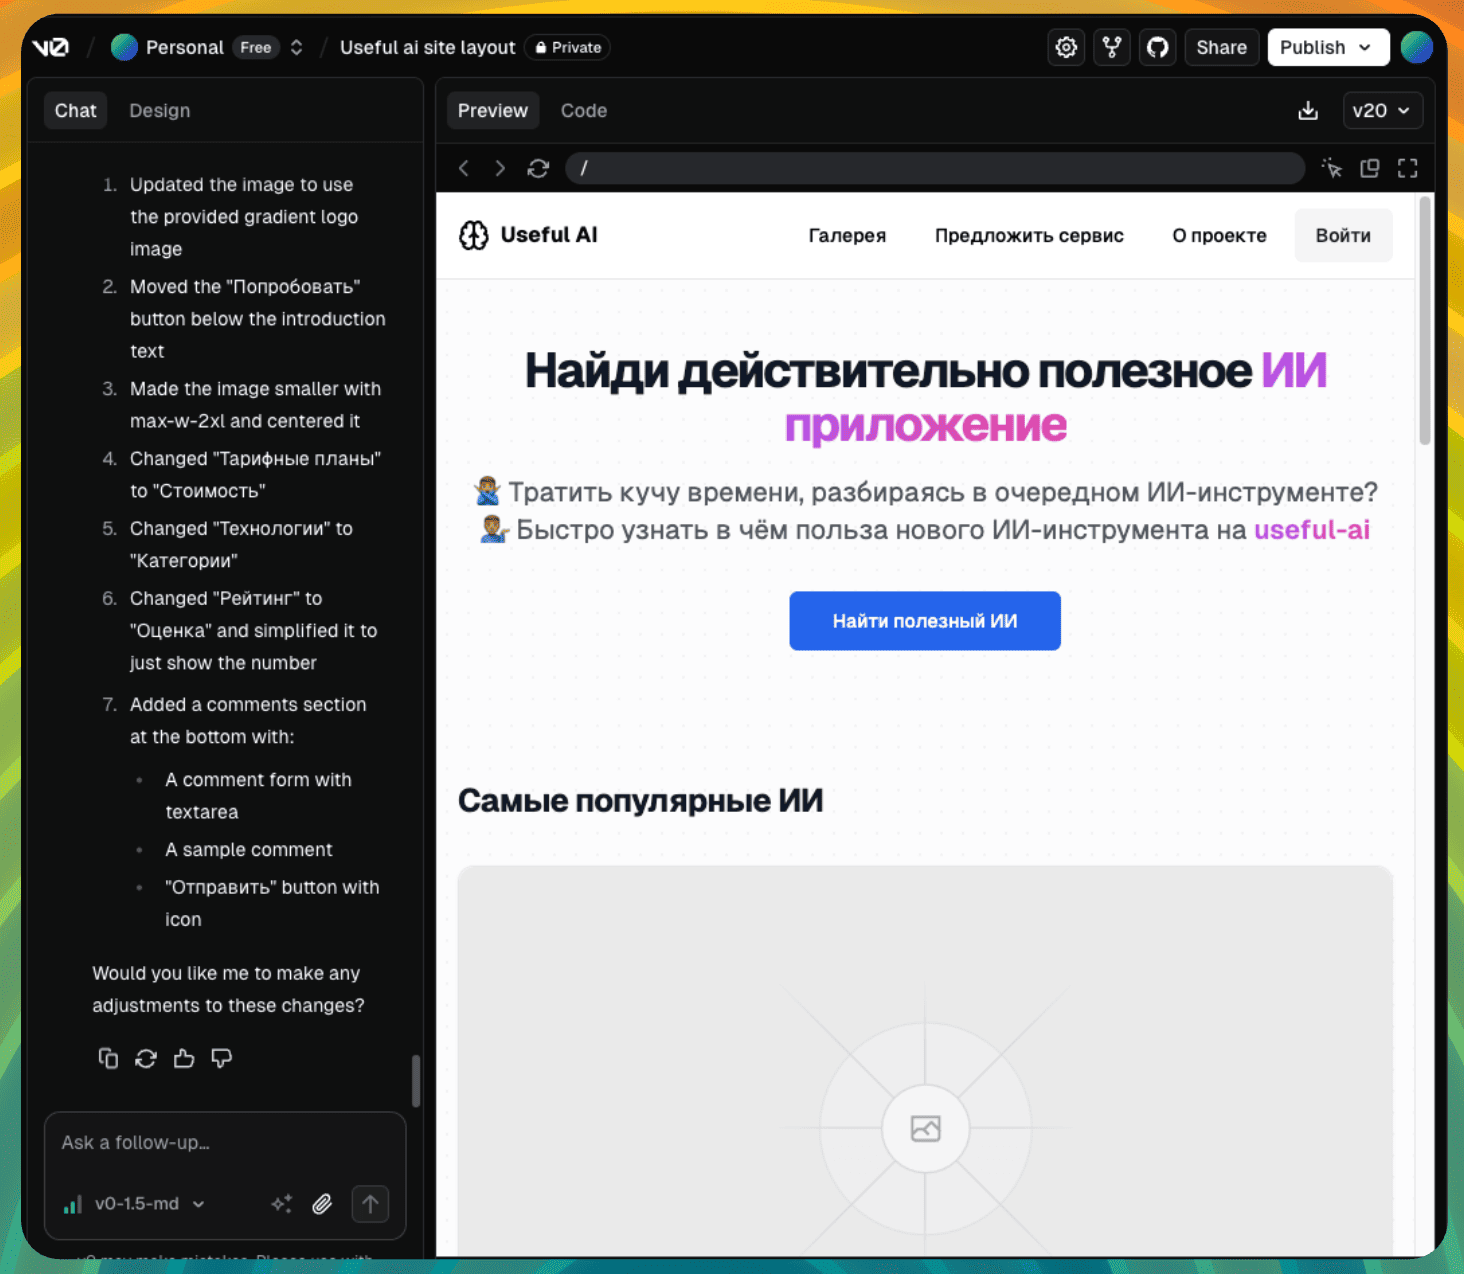Screen dimensions: 1464x1274
Task: Open the project settings gear icon
Action: [x=1065, y=47]
